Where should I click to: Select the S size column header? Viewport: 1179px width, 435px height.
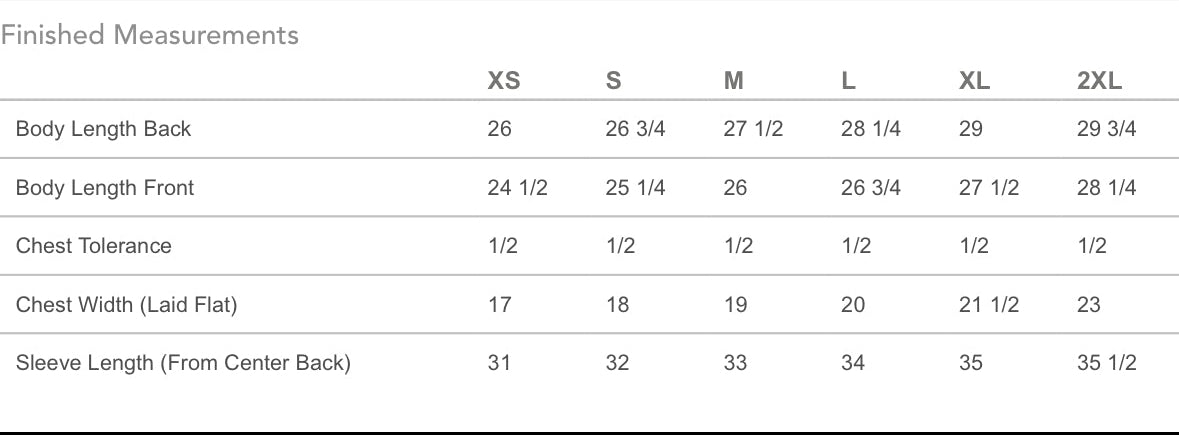pyautogui.click(x=613, y=82)
